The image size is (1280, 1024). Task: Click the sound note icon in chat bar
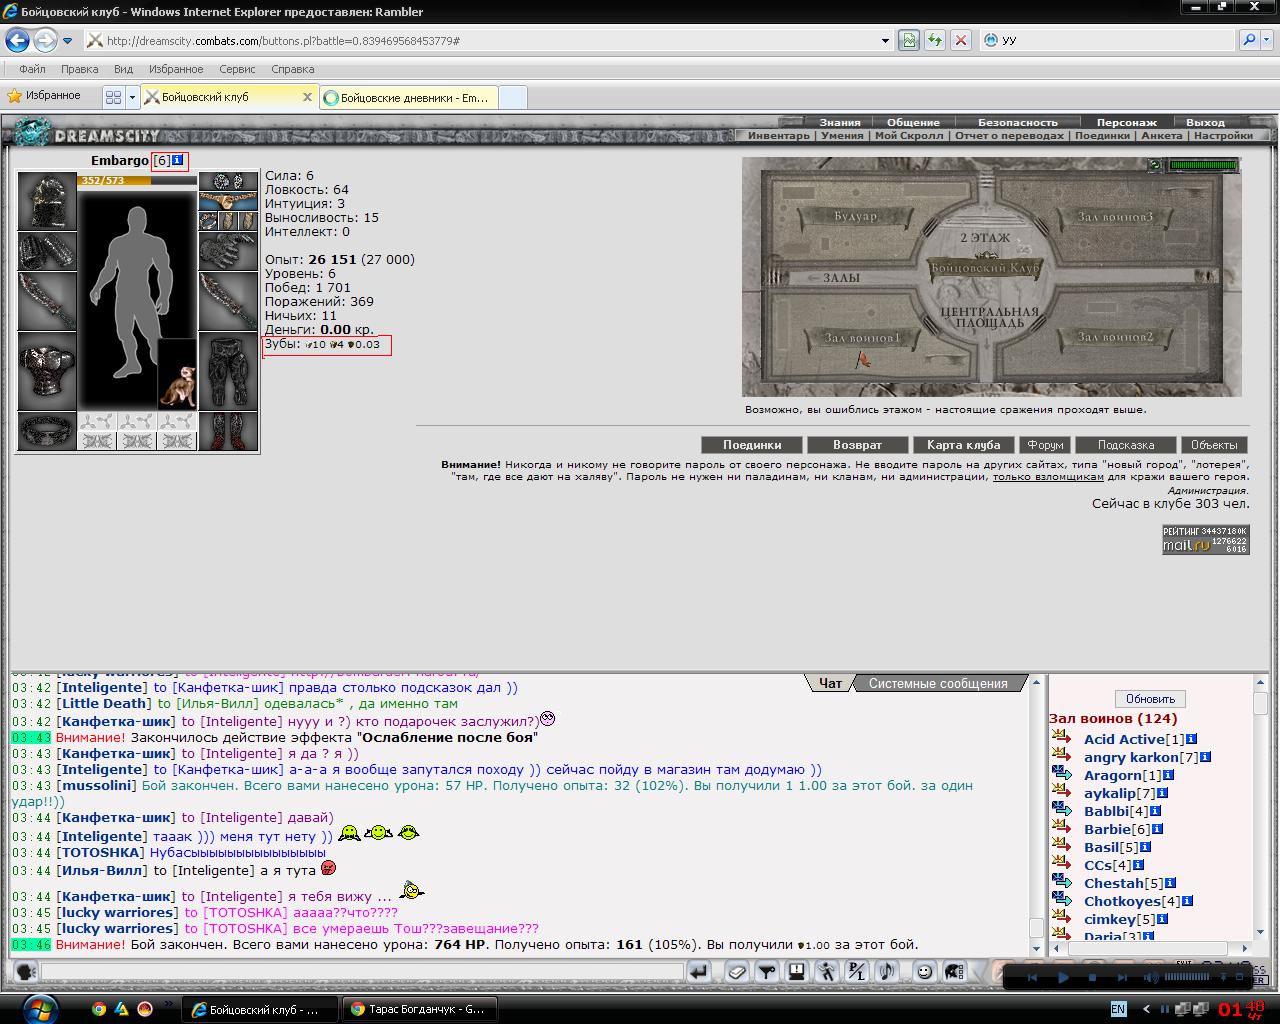[x=887, y=971]
